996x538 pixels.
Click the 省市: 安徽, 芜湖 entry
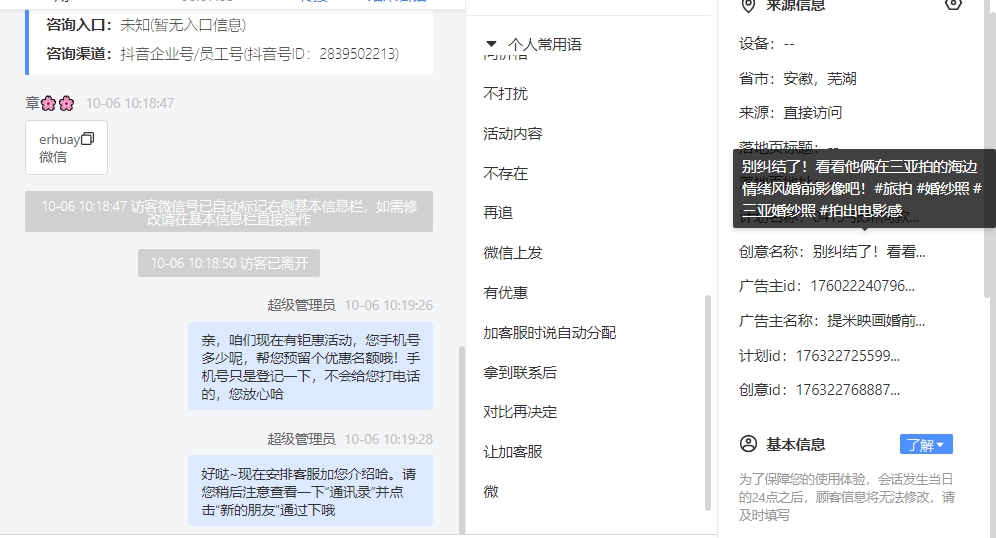point(798,79)
